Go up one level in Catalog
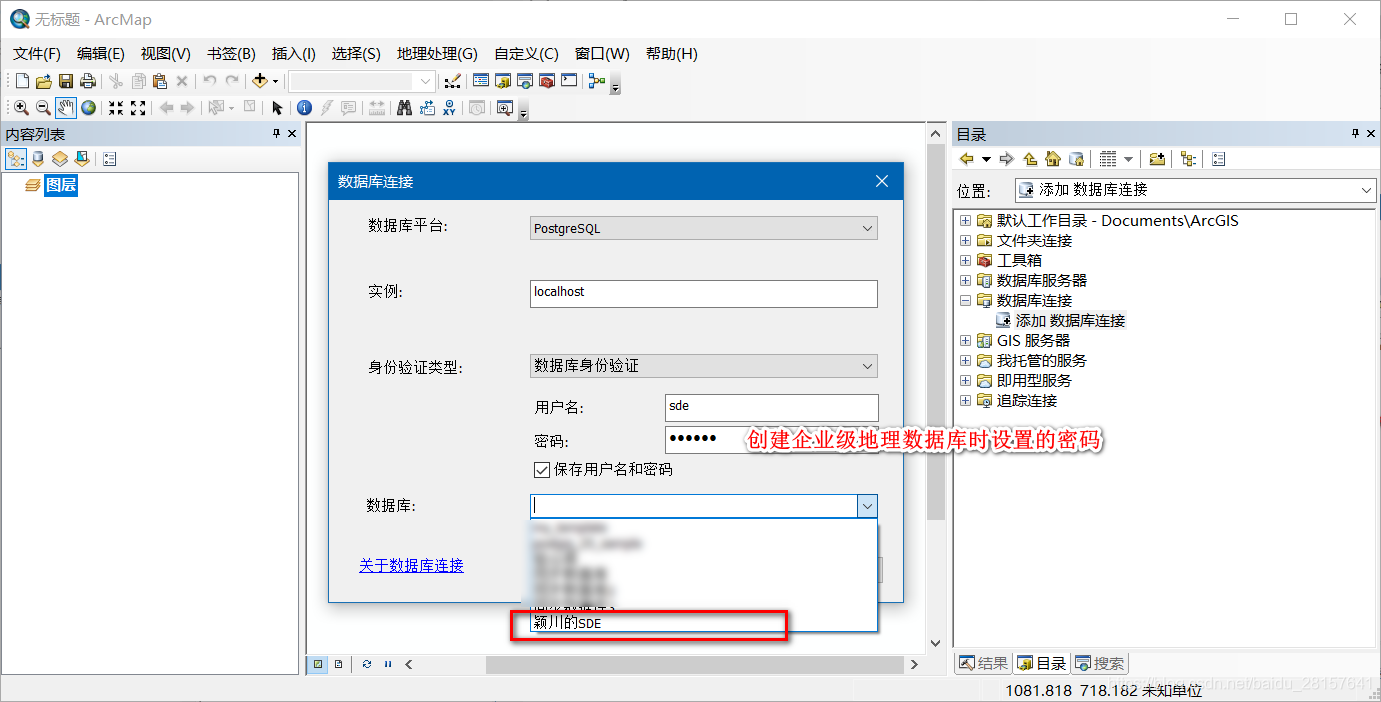 (x=1030, y=159)
